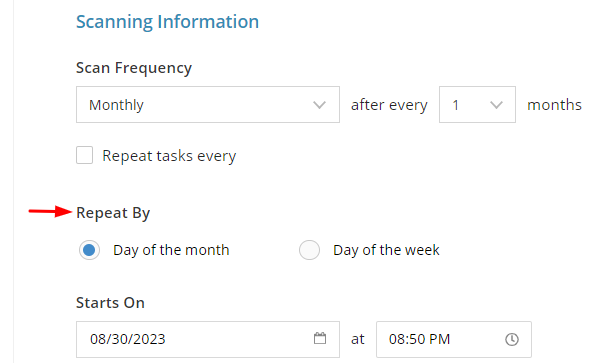Screen dimensions: 602x363
Task: Open the interval dropdown showing 1
Action: tap(477, 104)
